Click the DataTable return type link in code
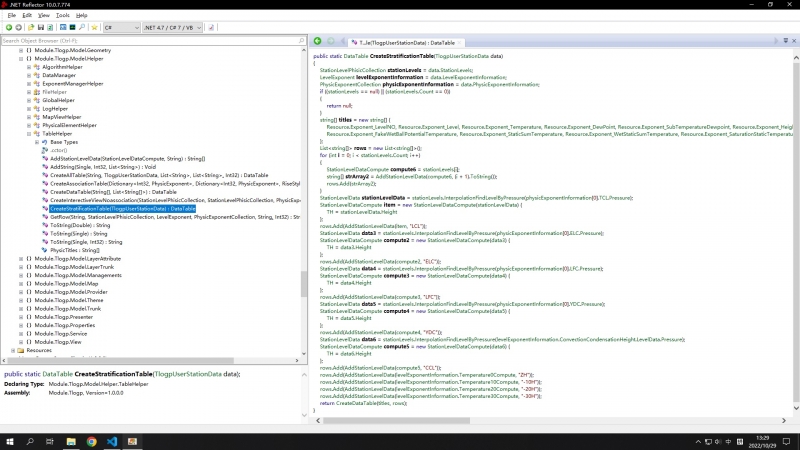 coord(355,56)
